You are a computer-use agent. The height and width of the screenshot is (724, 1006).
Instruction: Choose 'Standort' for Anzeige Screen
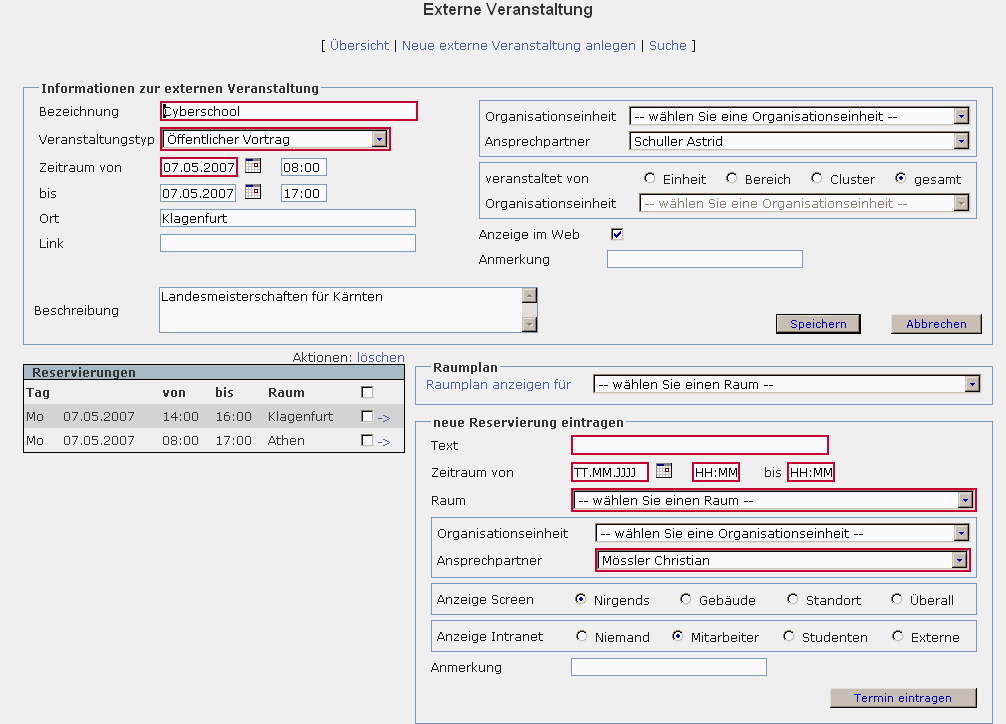pyautogui.click(x=793, y=599)
